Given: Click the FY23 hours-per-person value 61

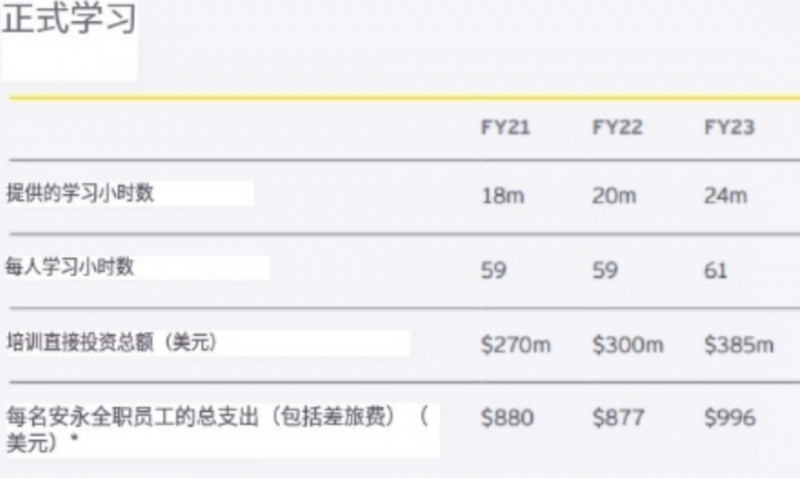Looking at the screenshot, I should pyautogui.click(x=716, y=271).
